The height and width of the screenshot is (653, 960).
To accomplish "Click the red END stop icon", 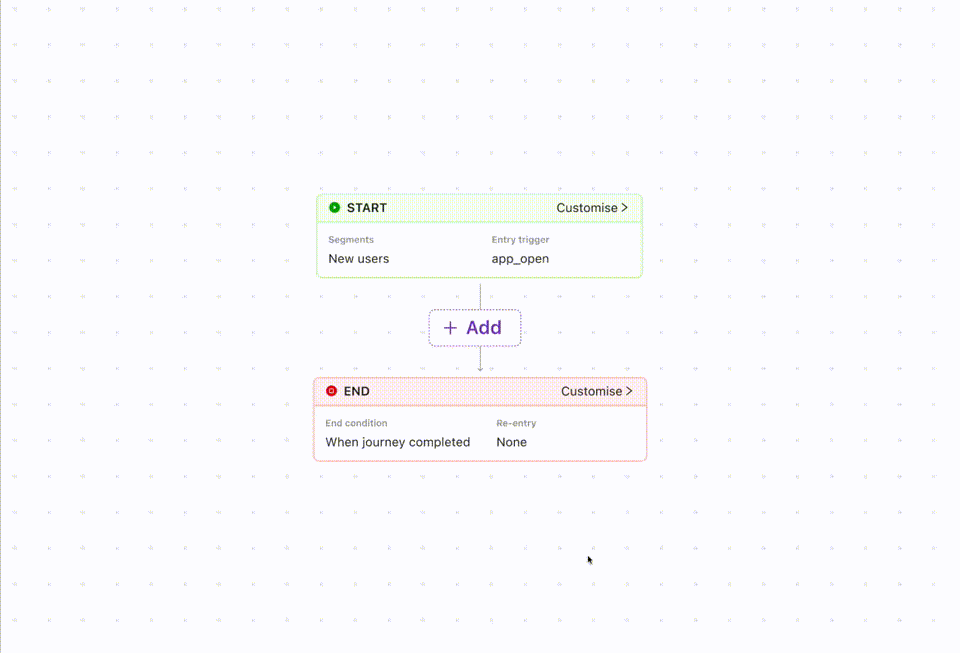I will (x=331, y=390).
